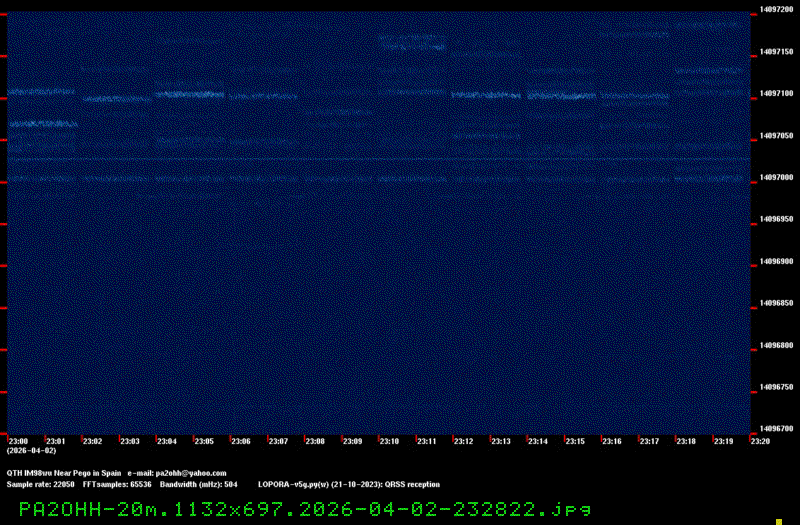Image resolution: width=800 pixels, height=525 pixels.
Task: Click the green PA2OHH-20m file name caption
Action: pos(305,509)
